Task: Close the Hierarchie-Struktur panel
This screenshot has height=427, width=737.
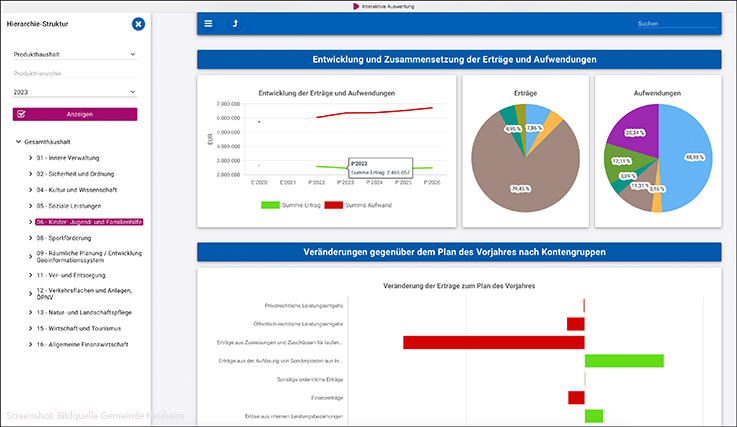Action: click(x=138, y=23)
